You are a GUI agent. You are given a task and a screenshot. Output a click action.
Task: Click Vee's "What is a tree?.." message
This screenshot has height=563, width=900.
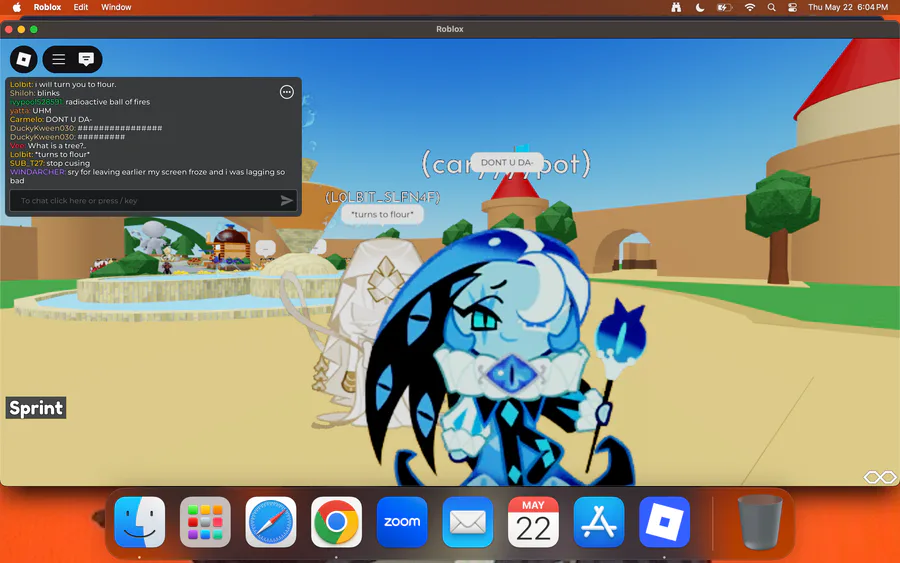coord(48,146)
